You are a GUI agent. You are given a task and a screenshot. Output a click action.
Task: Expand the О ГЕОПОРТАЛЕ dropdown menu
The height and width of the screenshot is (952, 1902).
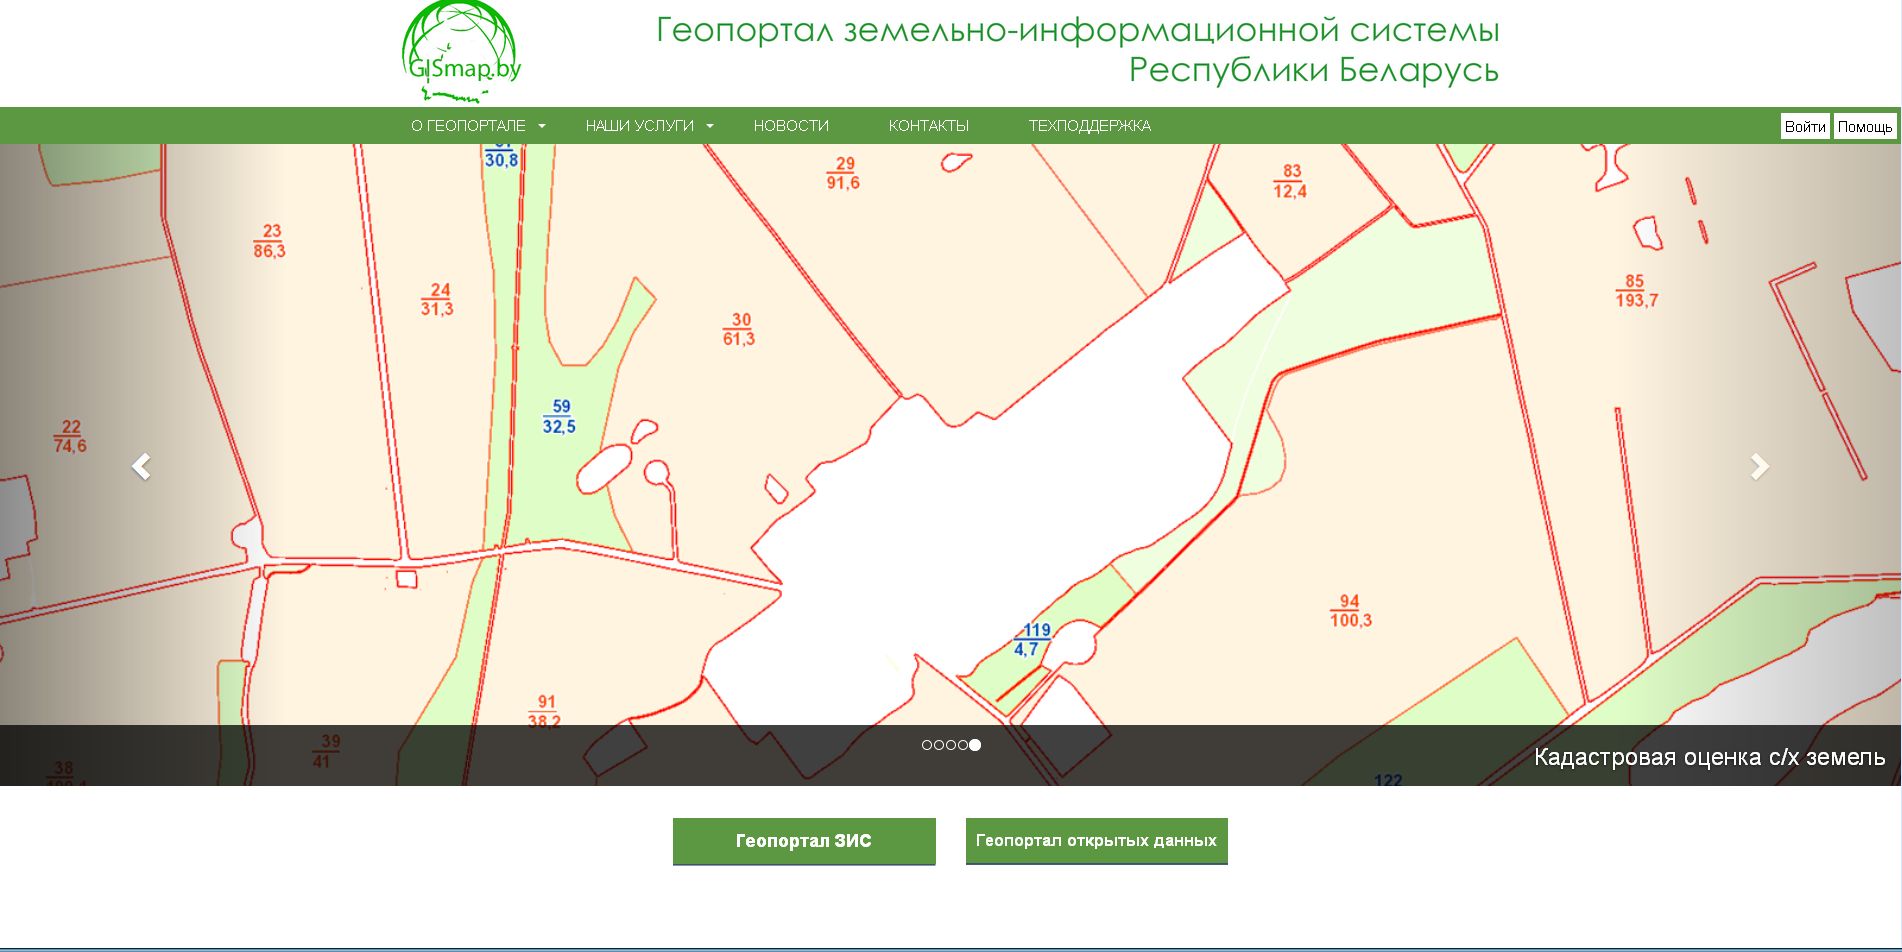coord(477,126)
